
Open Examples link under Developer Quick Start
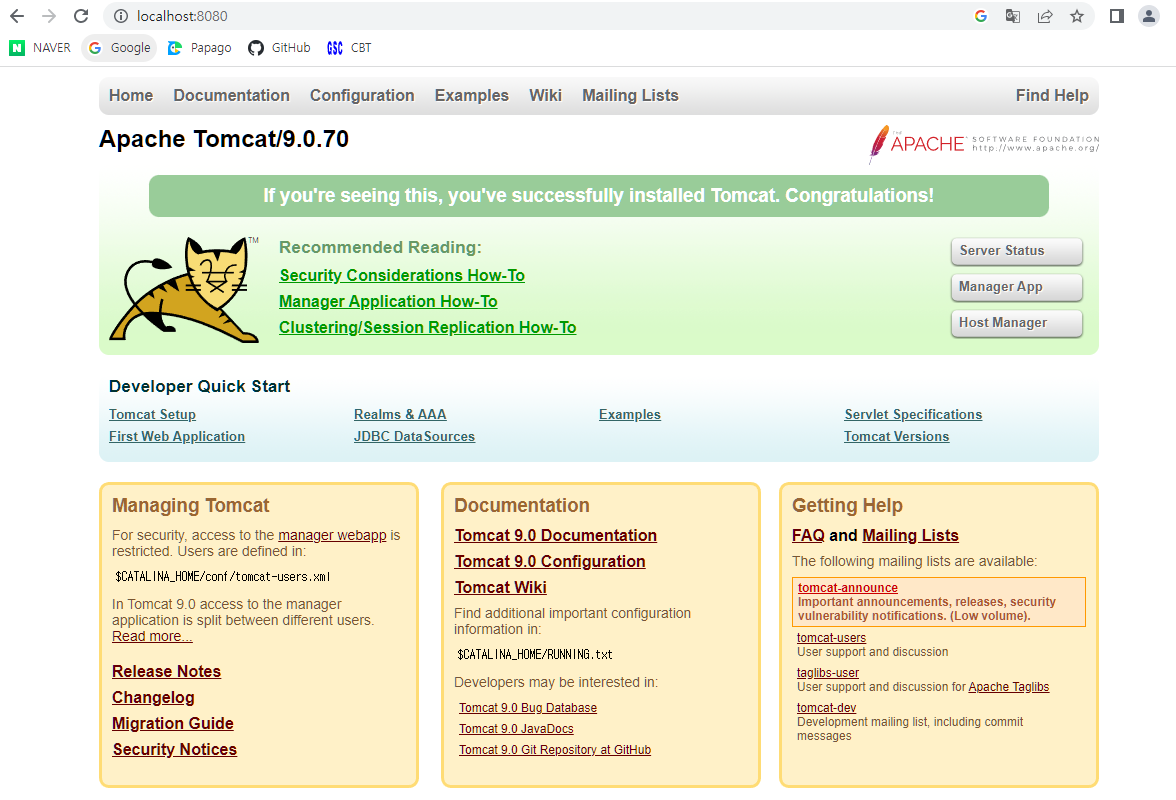pos(629,415)
